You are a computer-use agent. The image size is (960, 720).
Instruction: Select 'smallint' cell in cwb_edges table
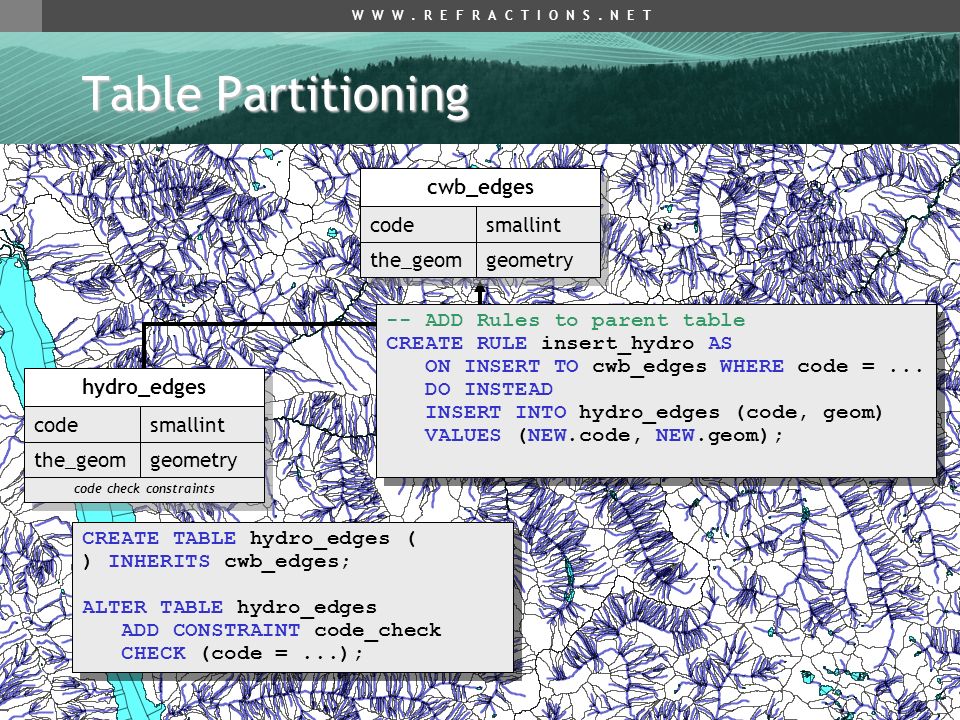point(538,225)
